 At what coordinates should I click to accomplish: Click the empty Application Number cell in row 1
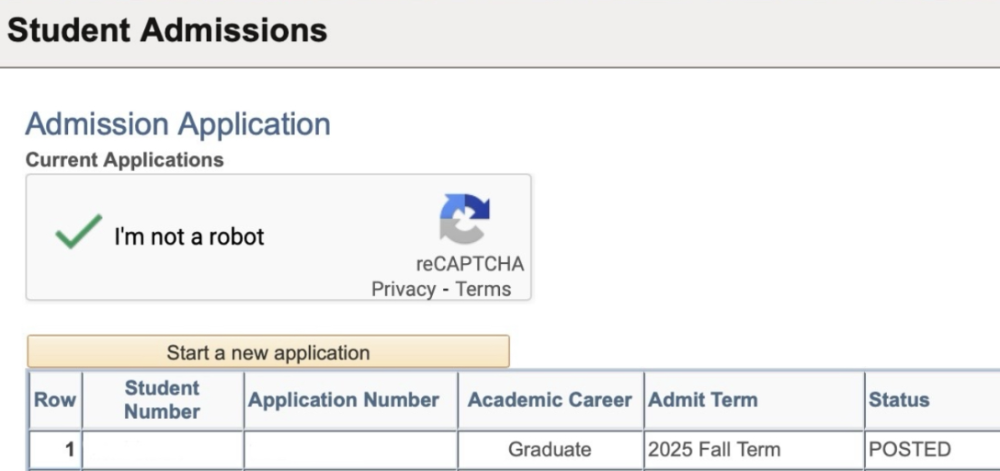351,450
